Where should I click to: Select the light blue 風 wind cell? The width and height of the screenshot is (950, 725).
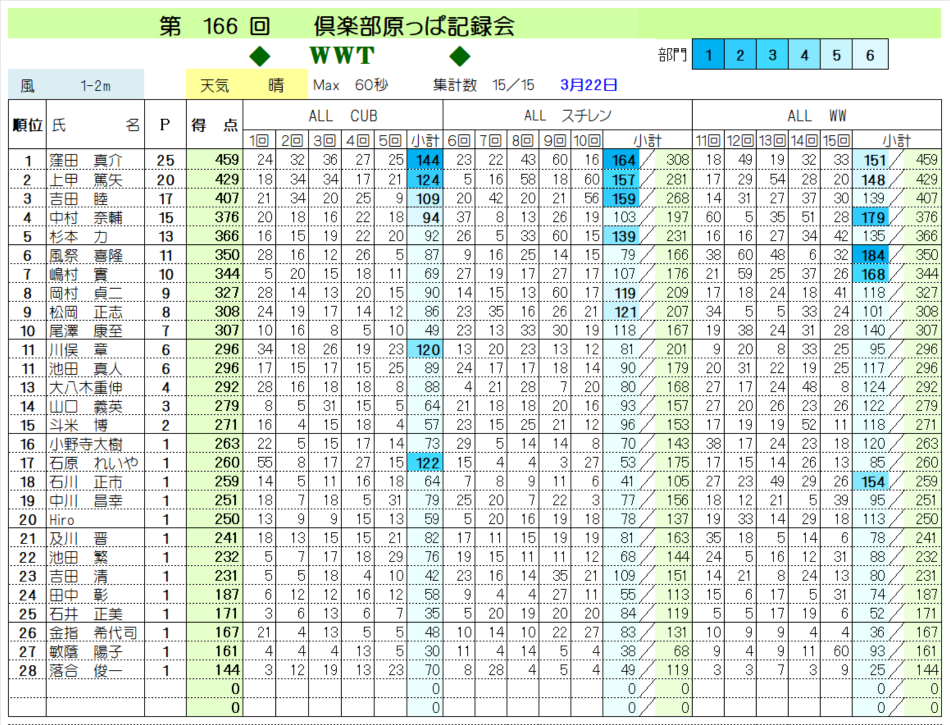click(x=76, y=85)
